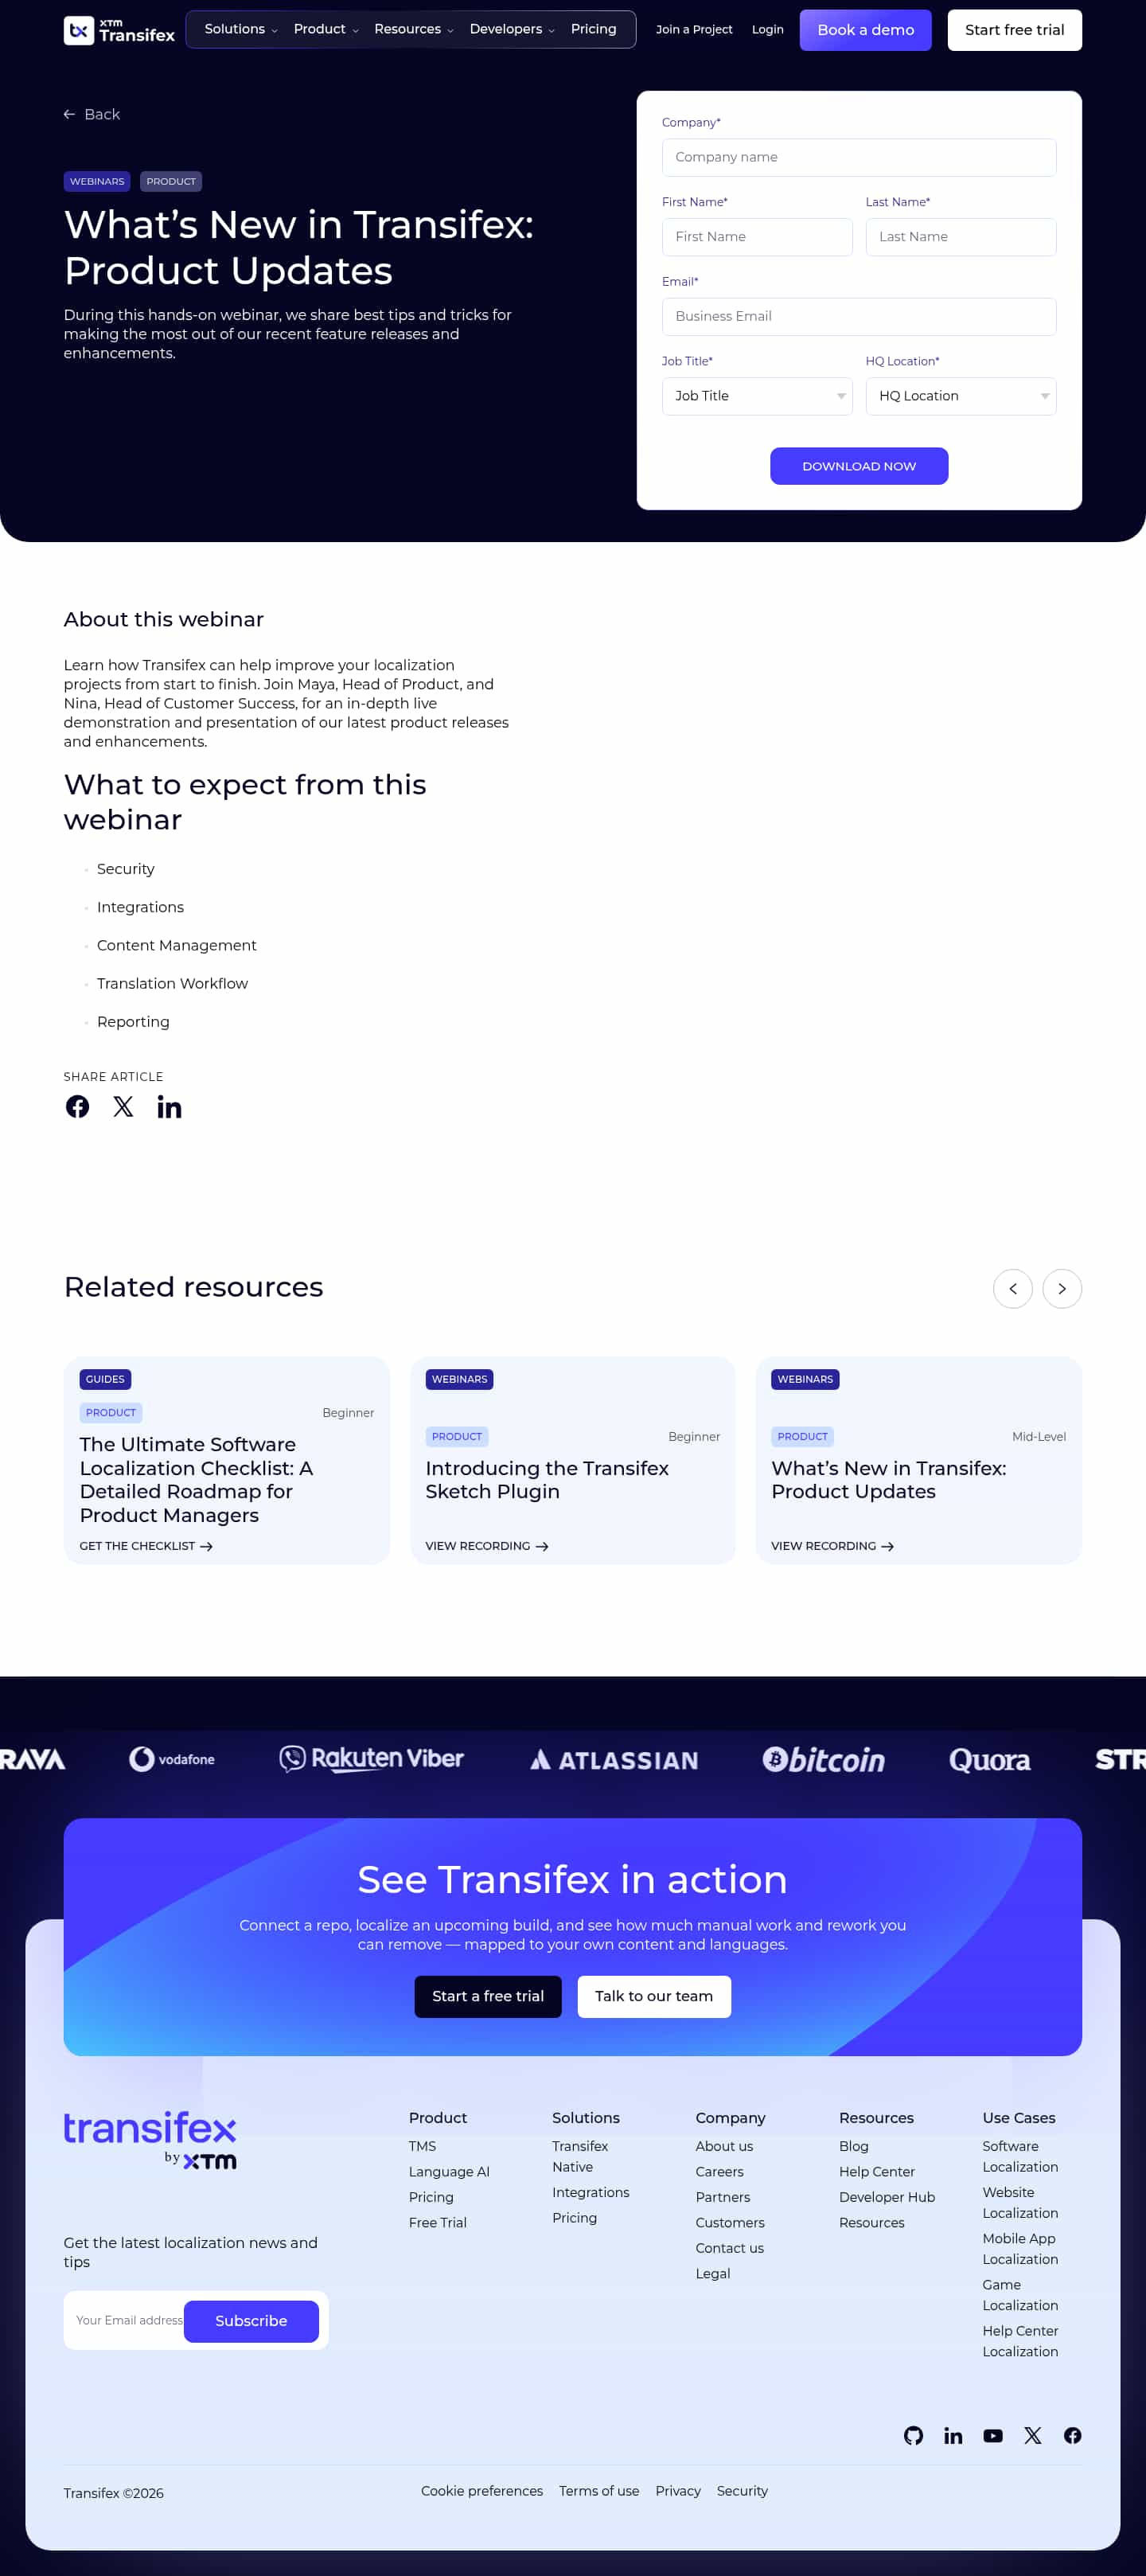The image size is (1146, 2576).
Task: Open bottom bar Security link
Action: point(742,2490)
